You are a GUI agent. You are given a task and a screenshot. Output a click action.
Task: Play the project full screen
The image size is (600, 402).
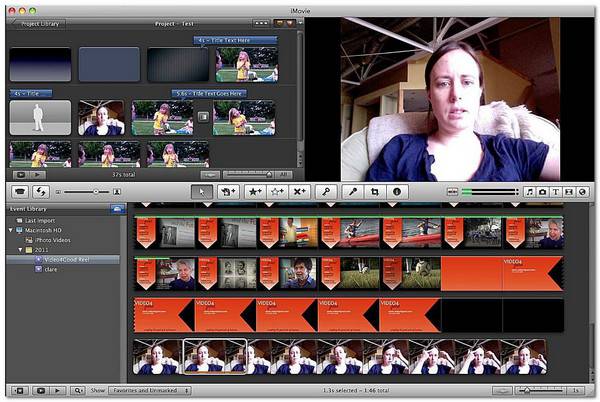(x=21, y=175)
